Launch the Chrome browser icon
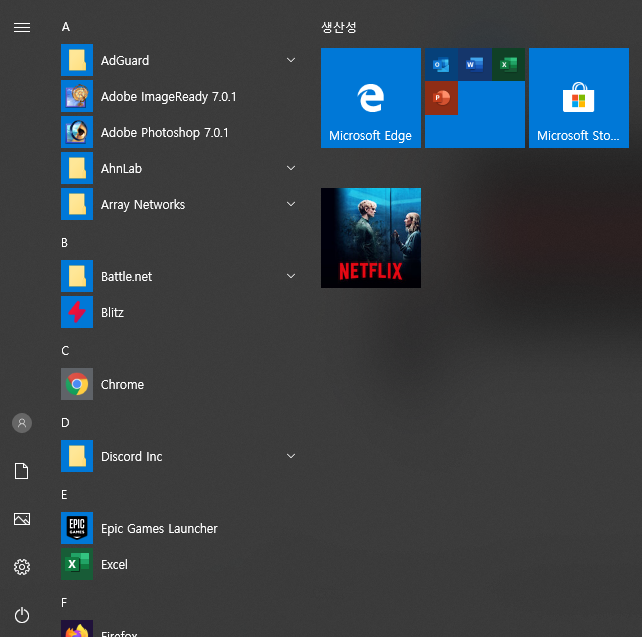Image resolution: width=642 pixels, height=637 pixels. 77,384
